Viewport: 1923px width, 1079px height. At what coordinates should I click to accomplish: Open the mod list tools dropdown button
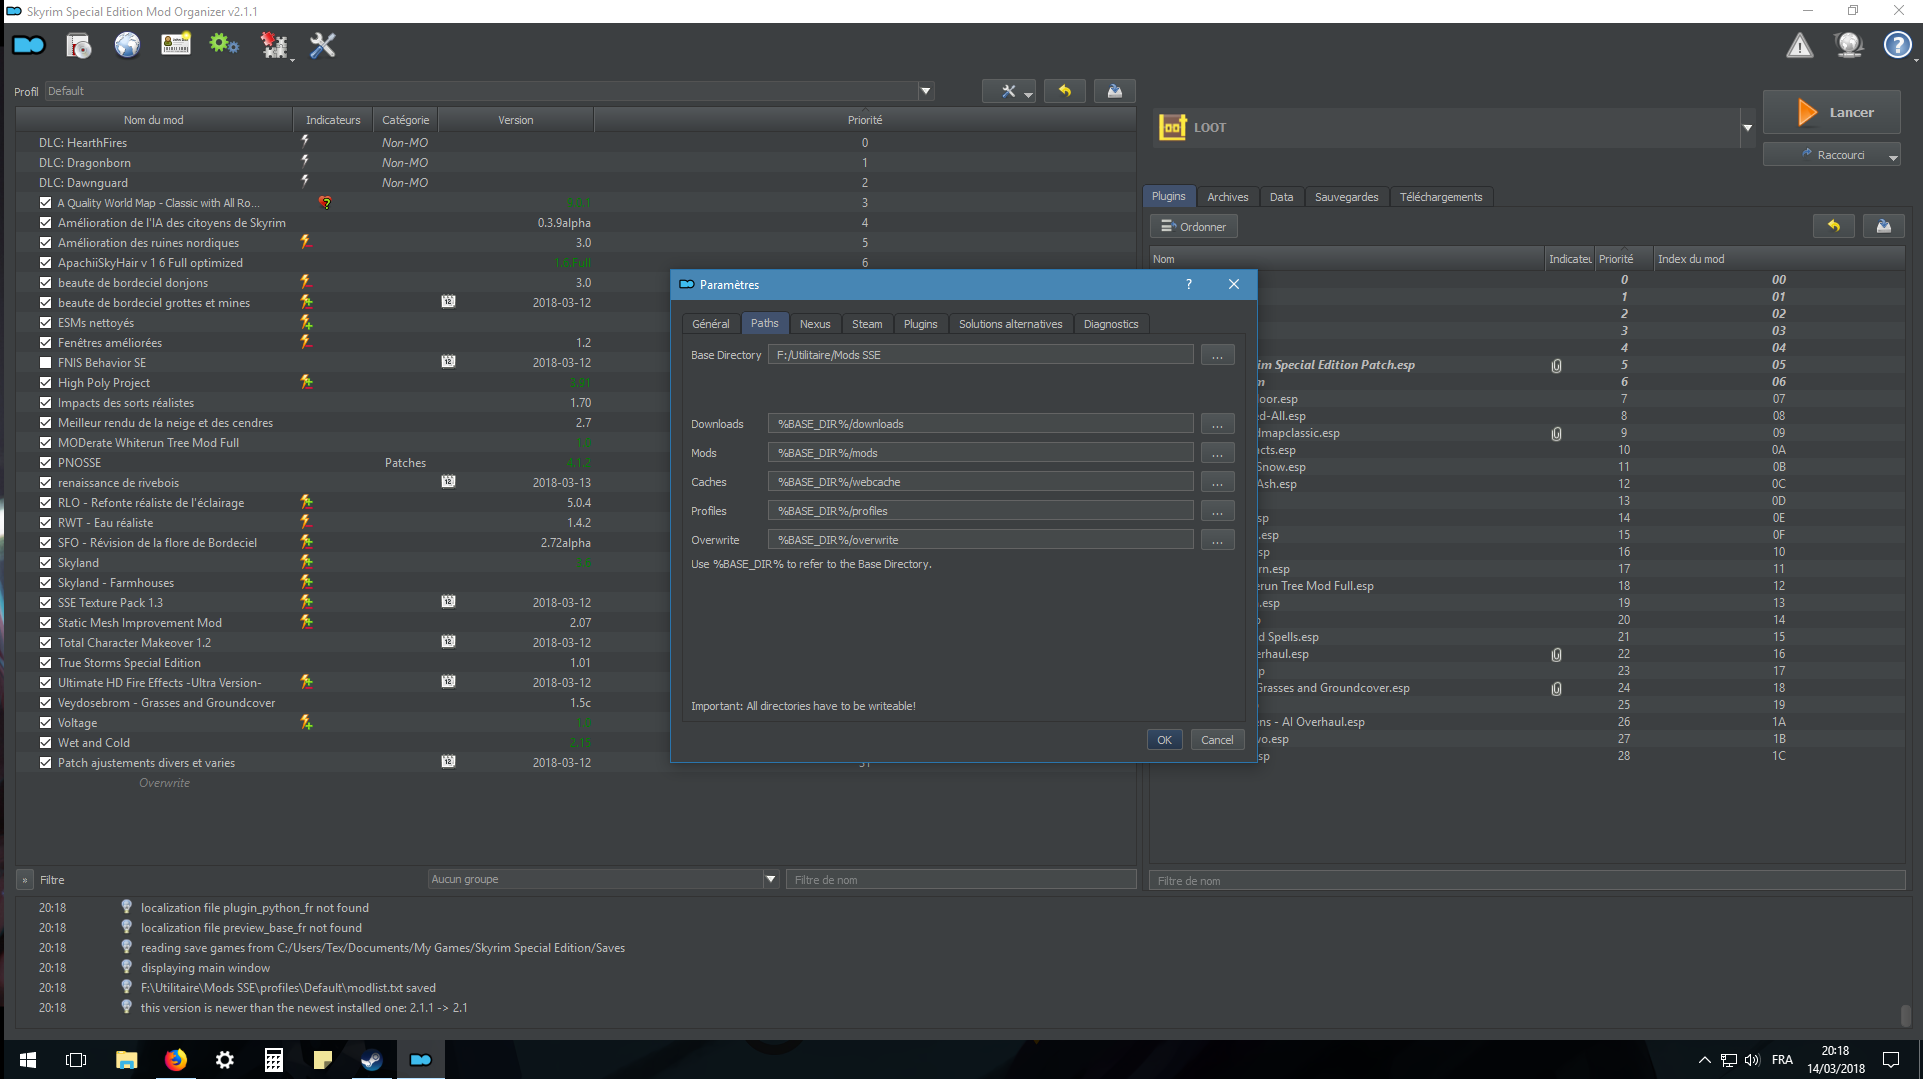tap(1008, 91)
